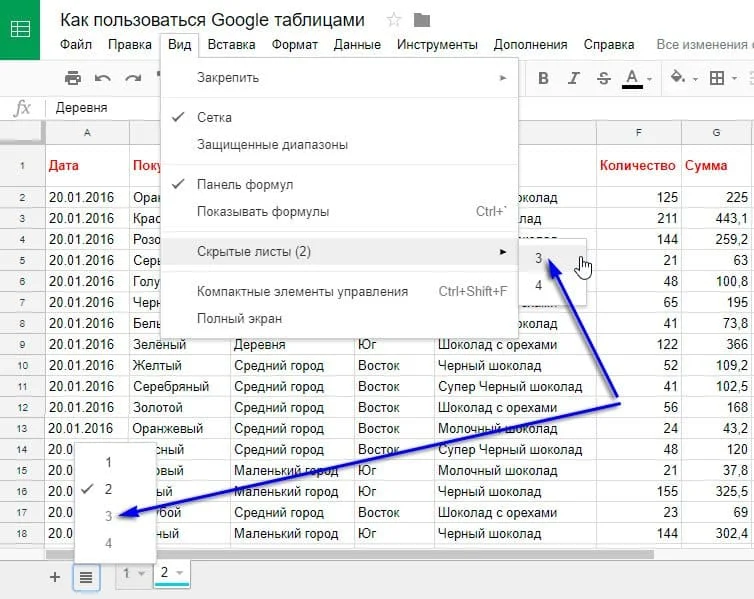This screenshot has width=754, height=599.
Task: Open the Вставка menu
Action: coord(231,45)
